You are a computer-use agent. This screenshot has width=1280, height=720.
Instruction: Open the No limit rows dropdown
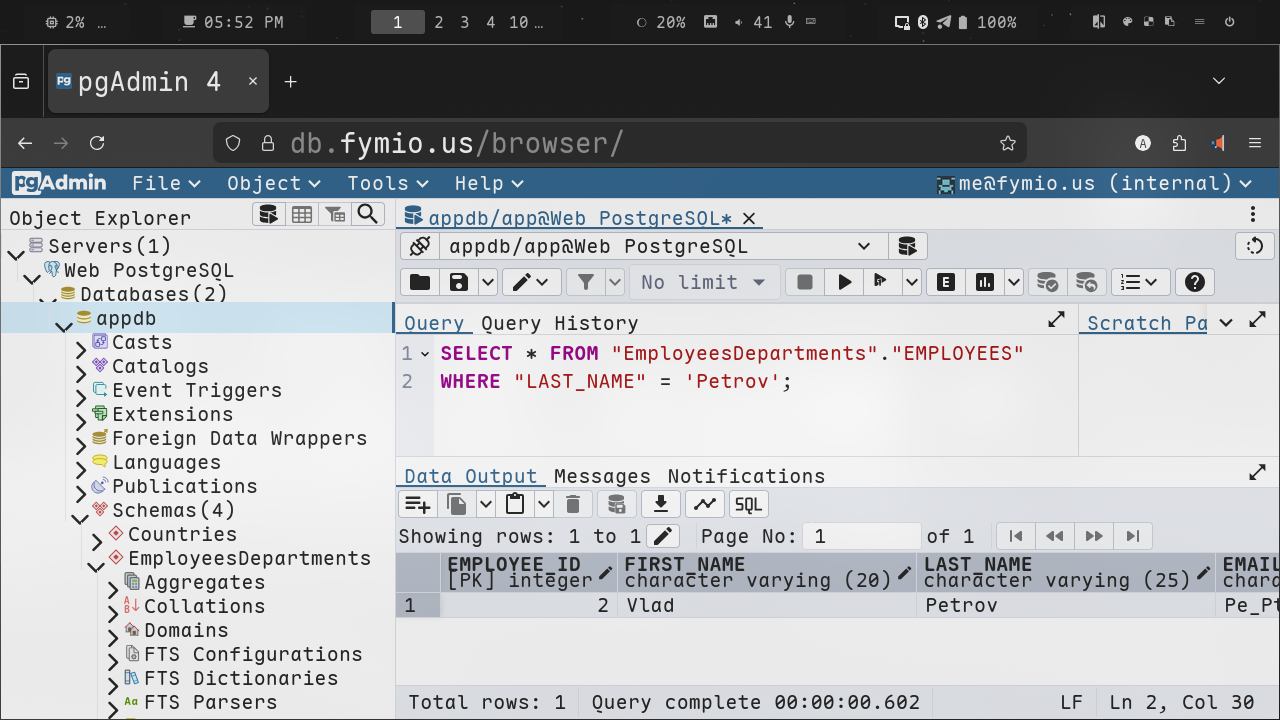pos(703,282)
